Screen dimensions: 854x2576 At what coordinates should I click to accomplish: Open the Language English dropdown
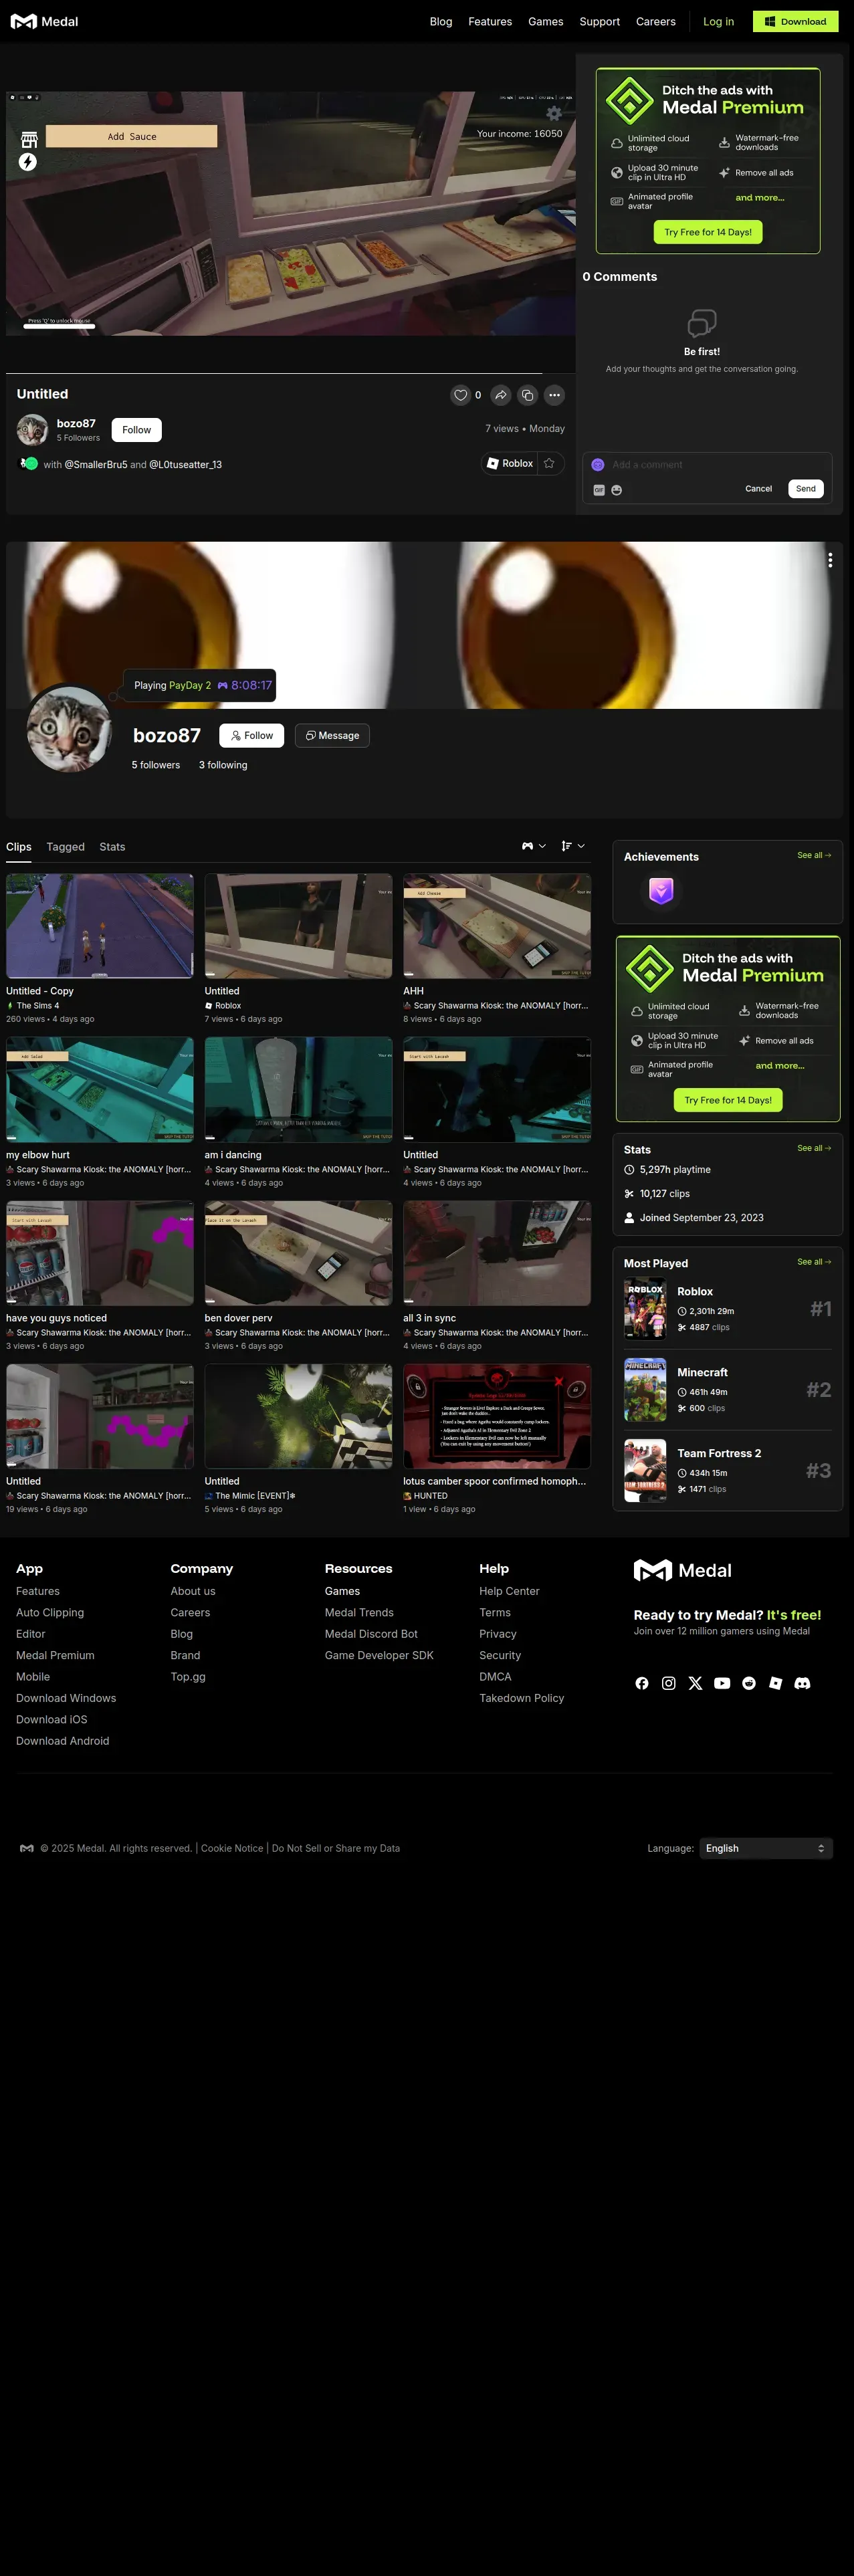point(766,1848)
